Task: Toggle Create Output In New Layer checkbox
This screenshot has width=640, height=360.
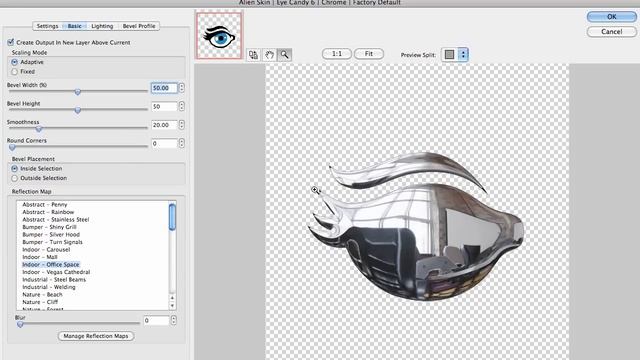Action: pos(11,42)
